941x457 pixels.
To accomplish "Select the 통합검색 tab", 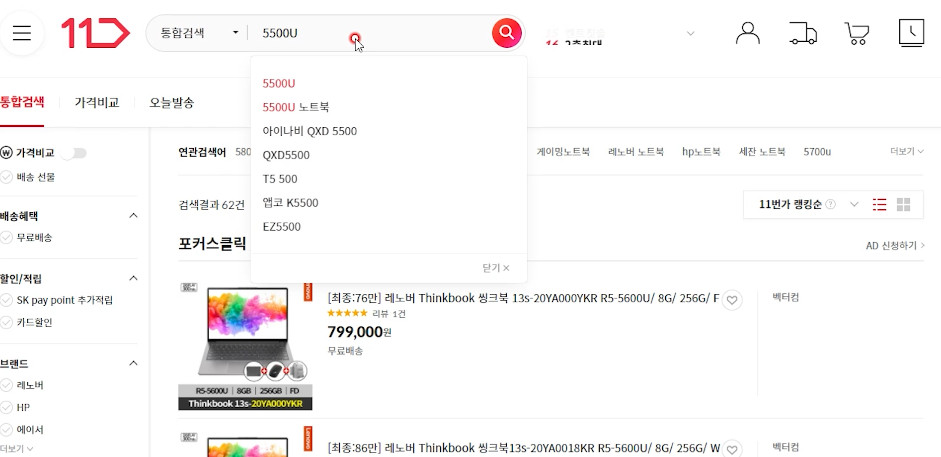I will [22, 102].
